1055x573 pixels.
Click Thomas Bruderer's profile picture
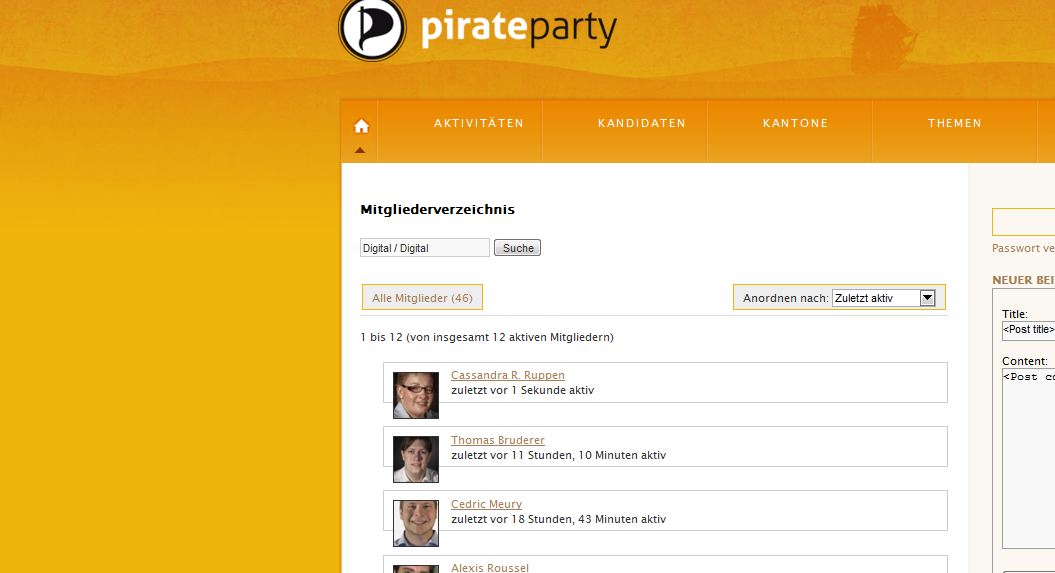415,459
